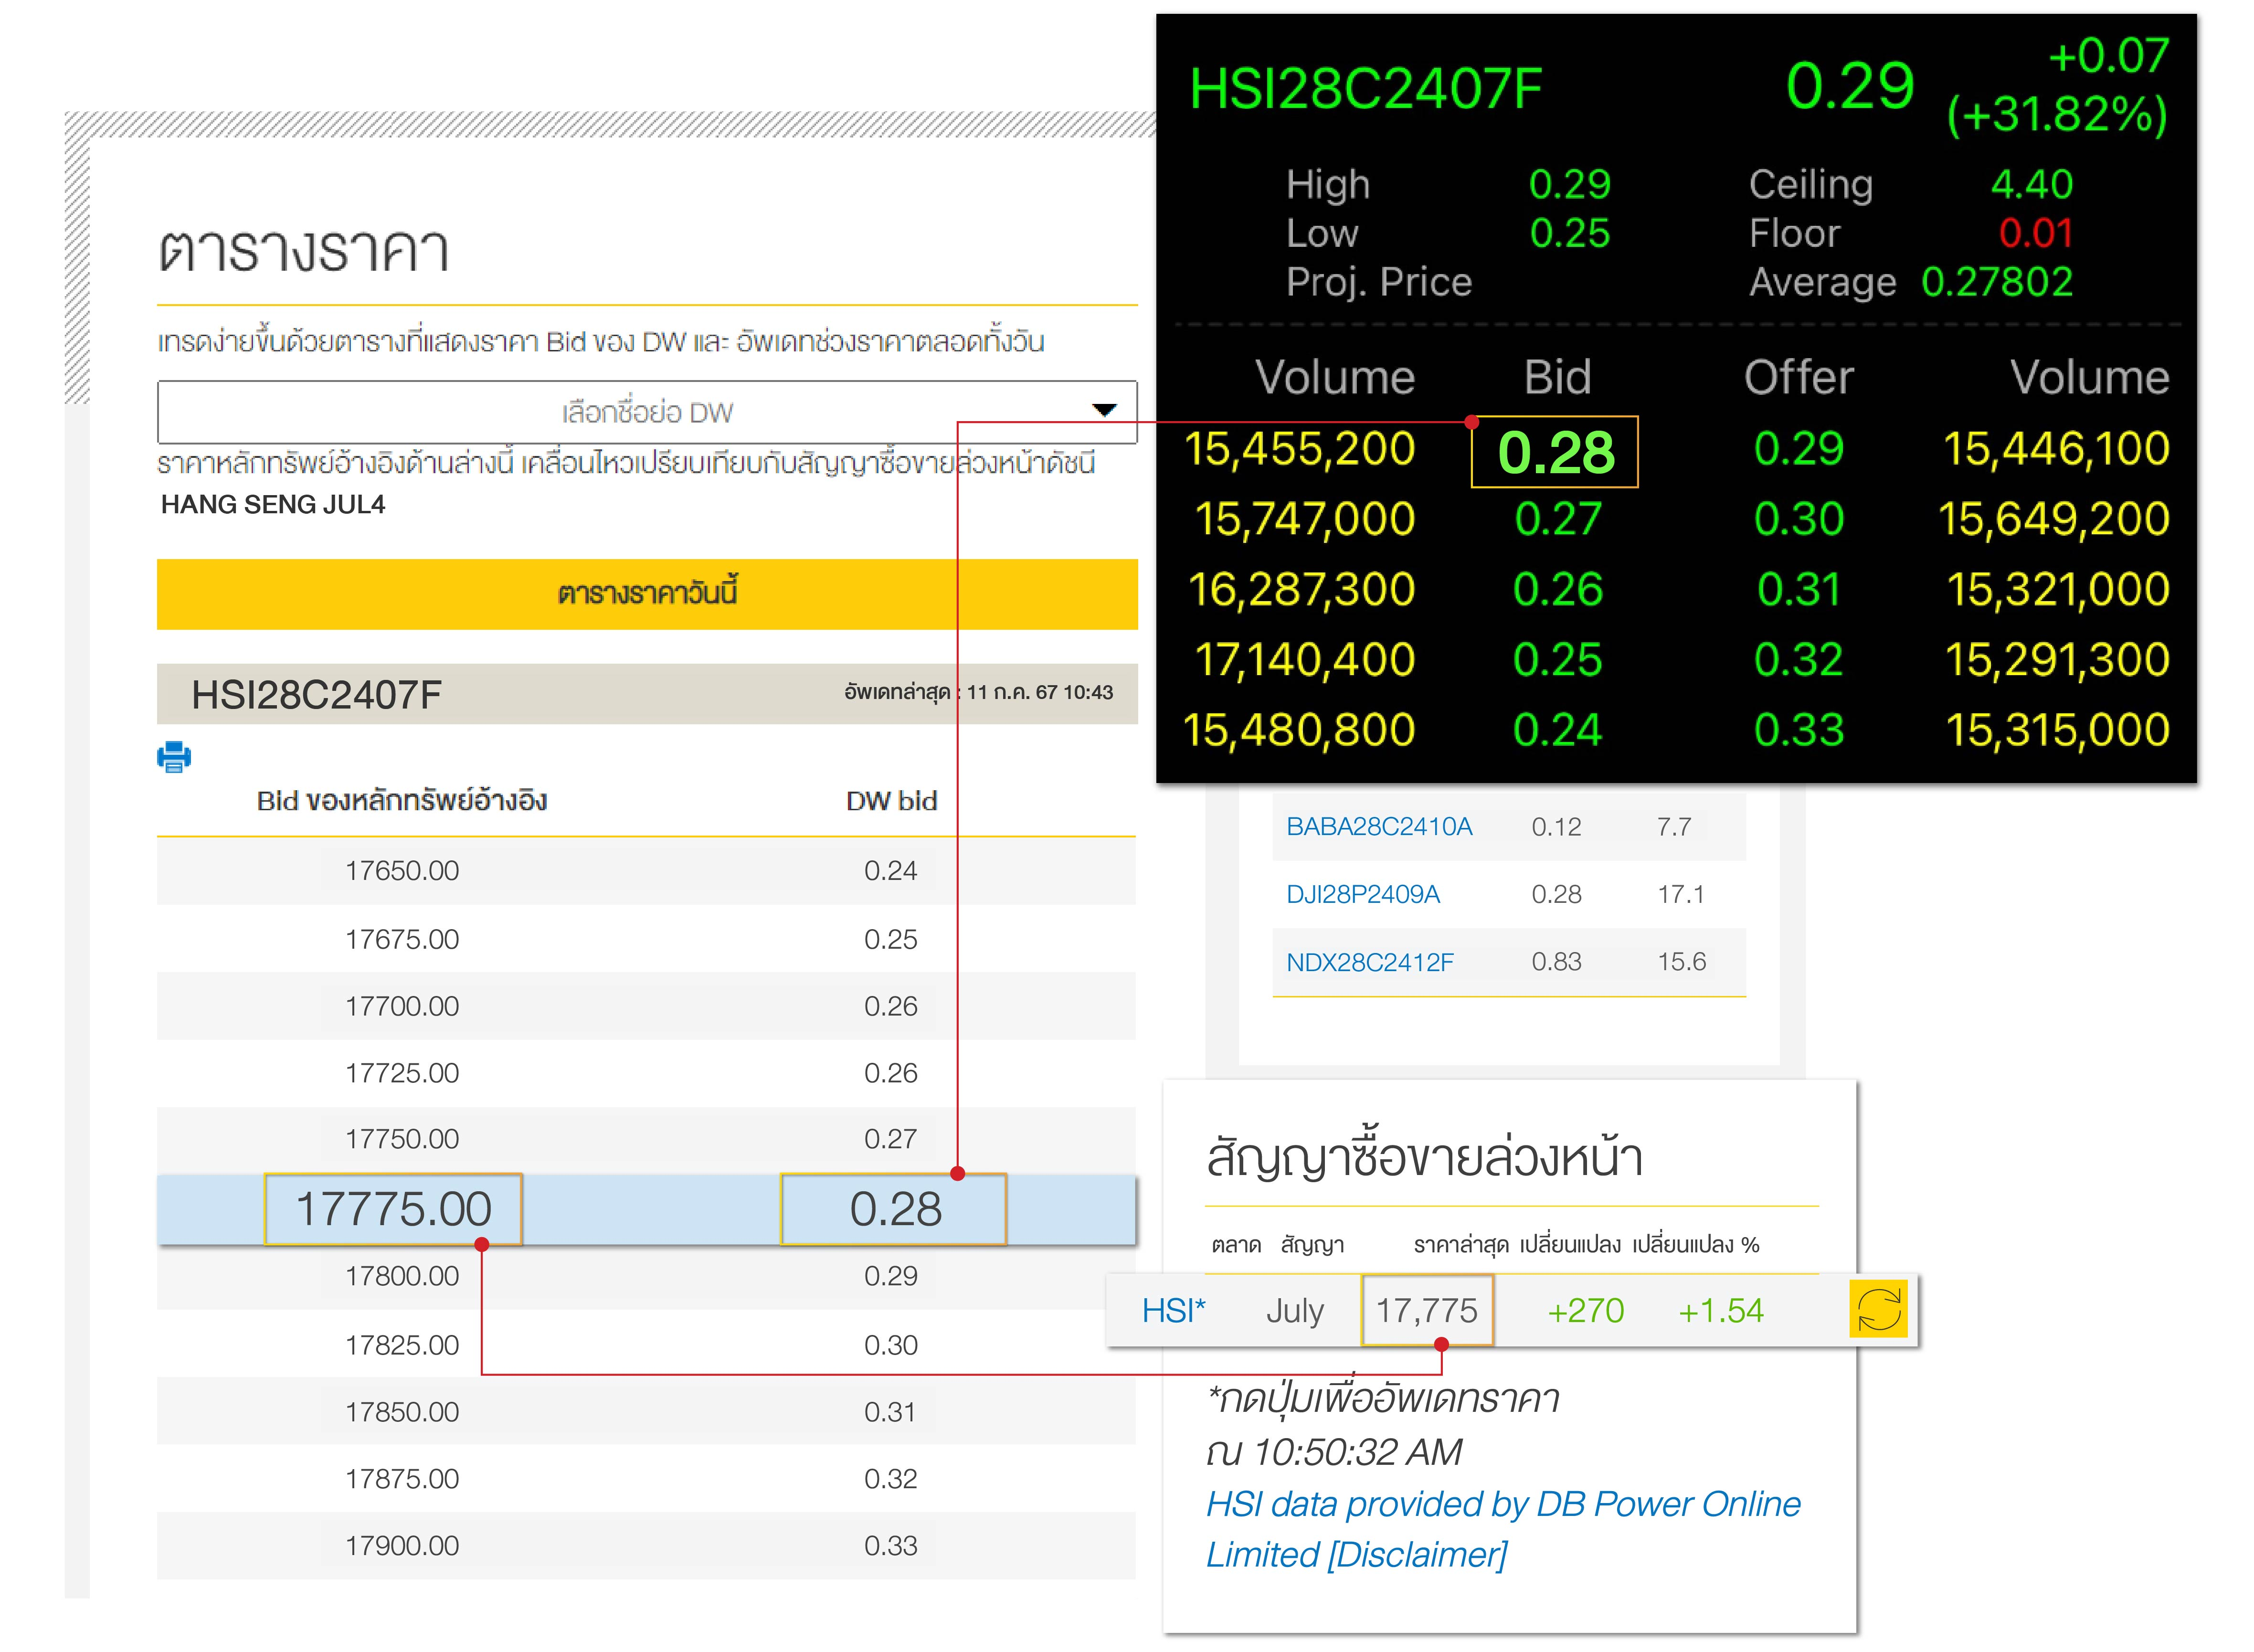This screenshot has height=1652, width=2254.
Task: Click the highlighted 17775.00 bid cell
Action: click(393, 1209)
